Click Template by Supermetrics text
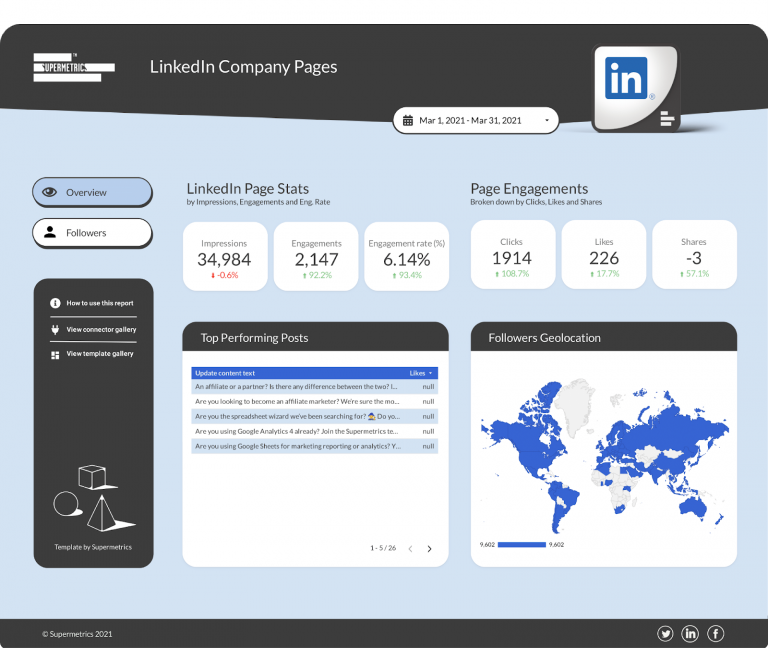 tap(93, 547)
